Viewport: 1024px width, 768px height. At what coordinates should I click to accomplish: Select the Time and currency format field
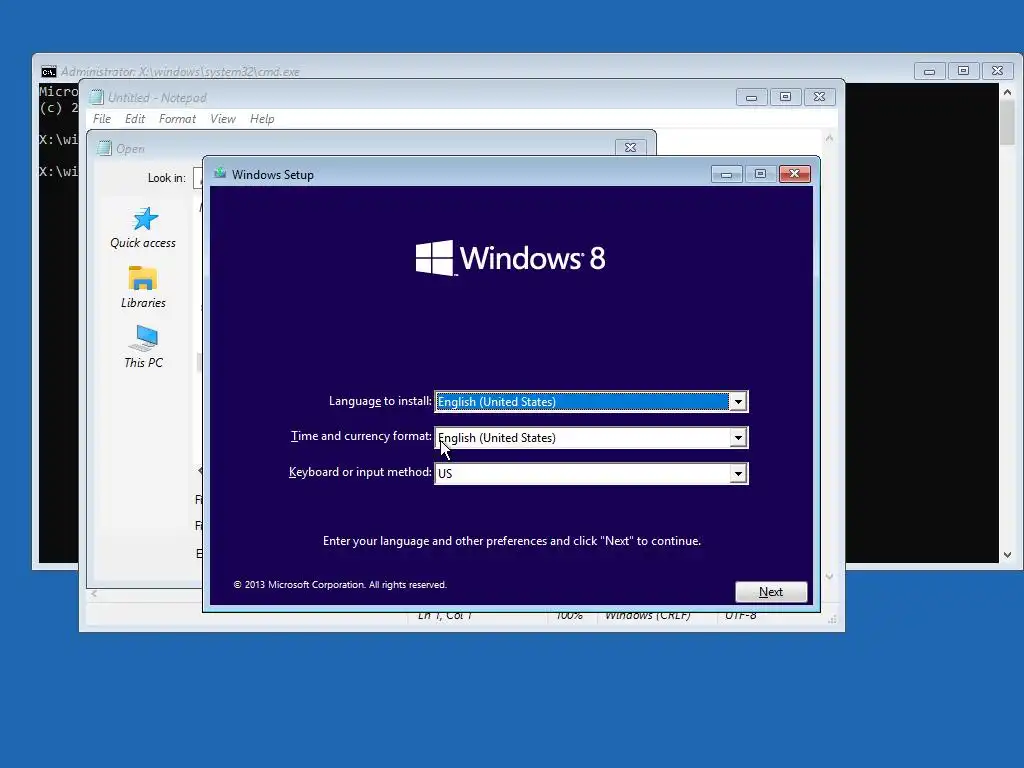[591, 438]
